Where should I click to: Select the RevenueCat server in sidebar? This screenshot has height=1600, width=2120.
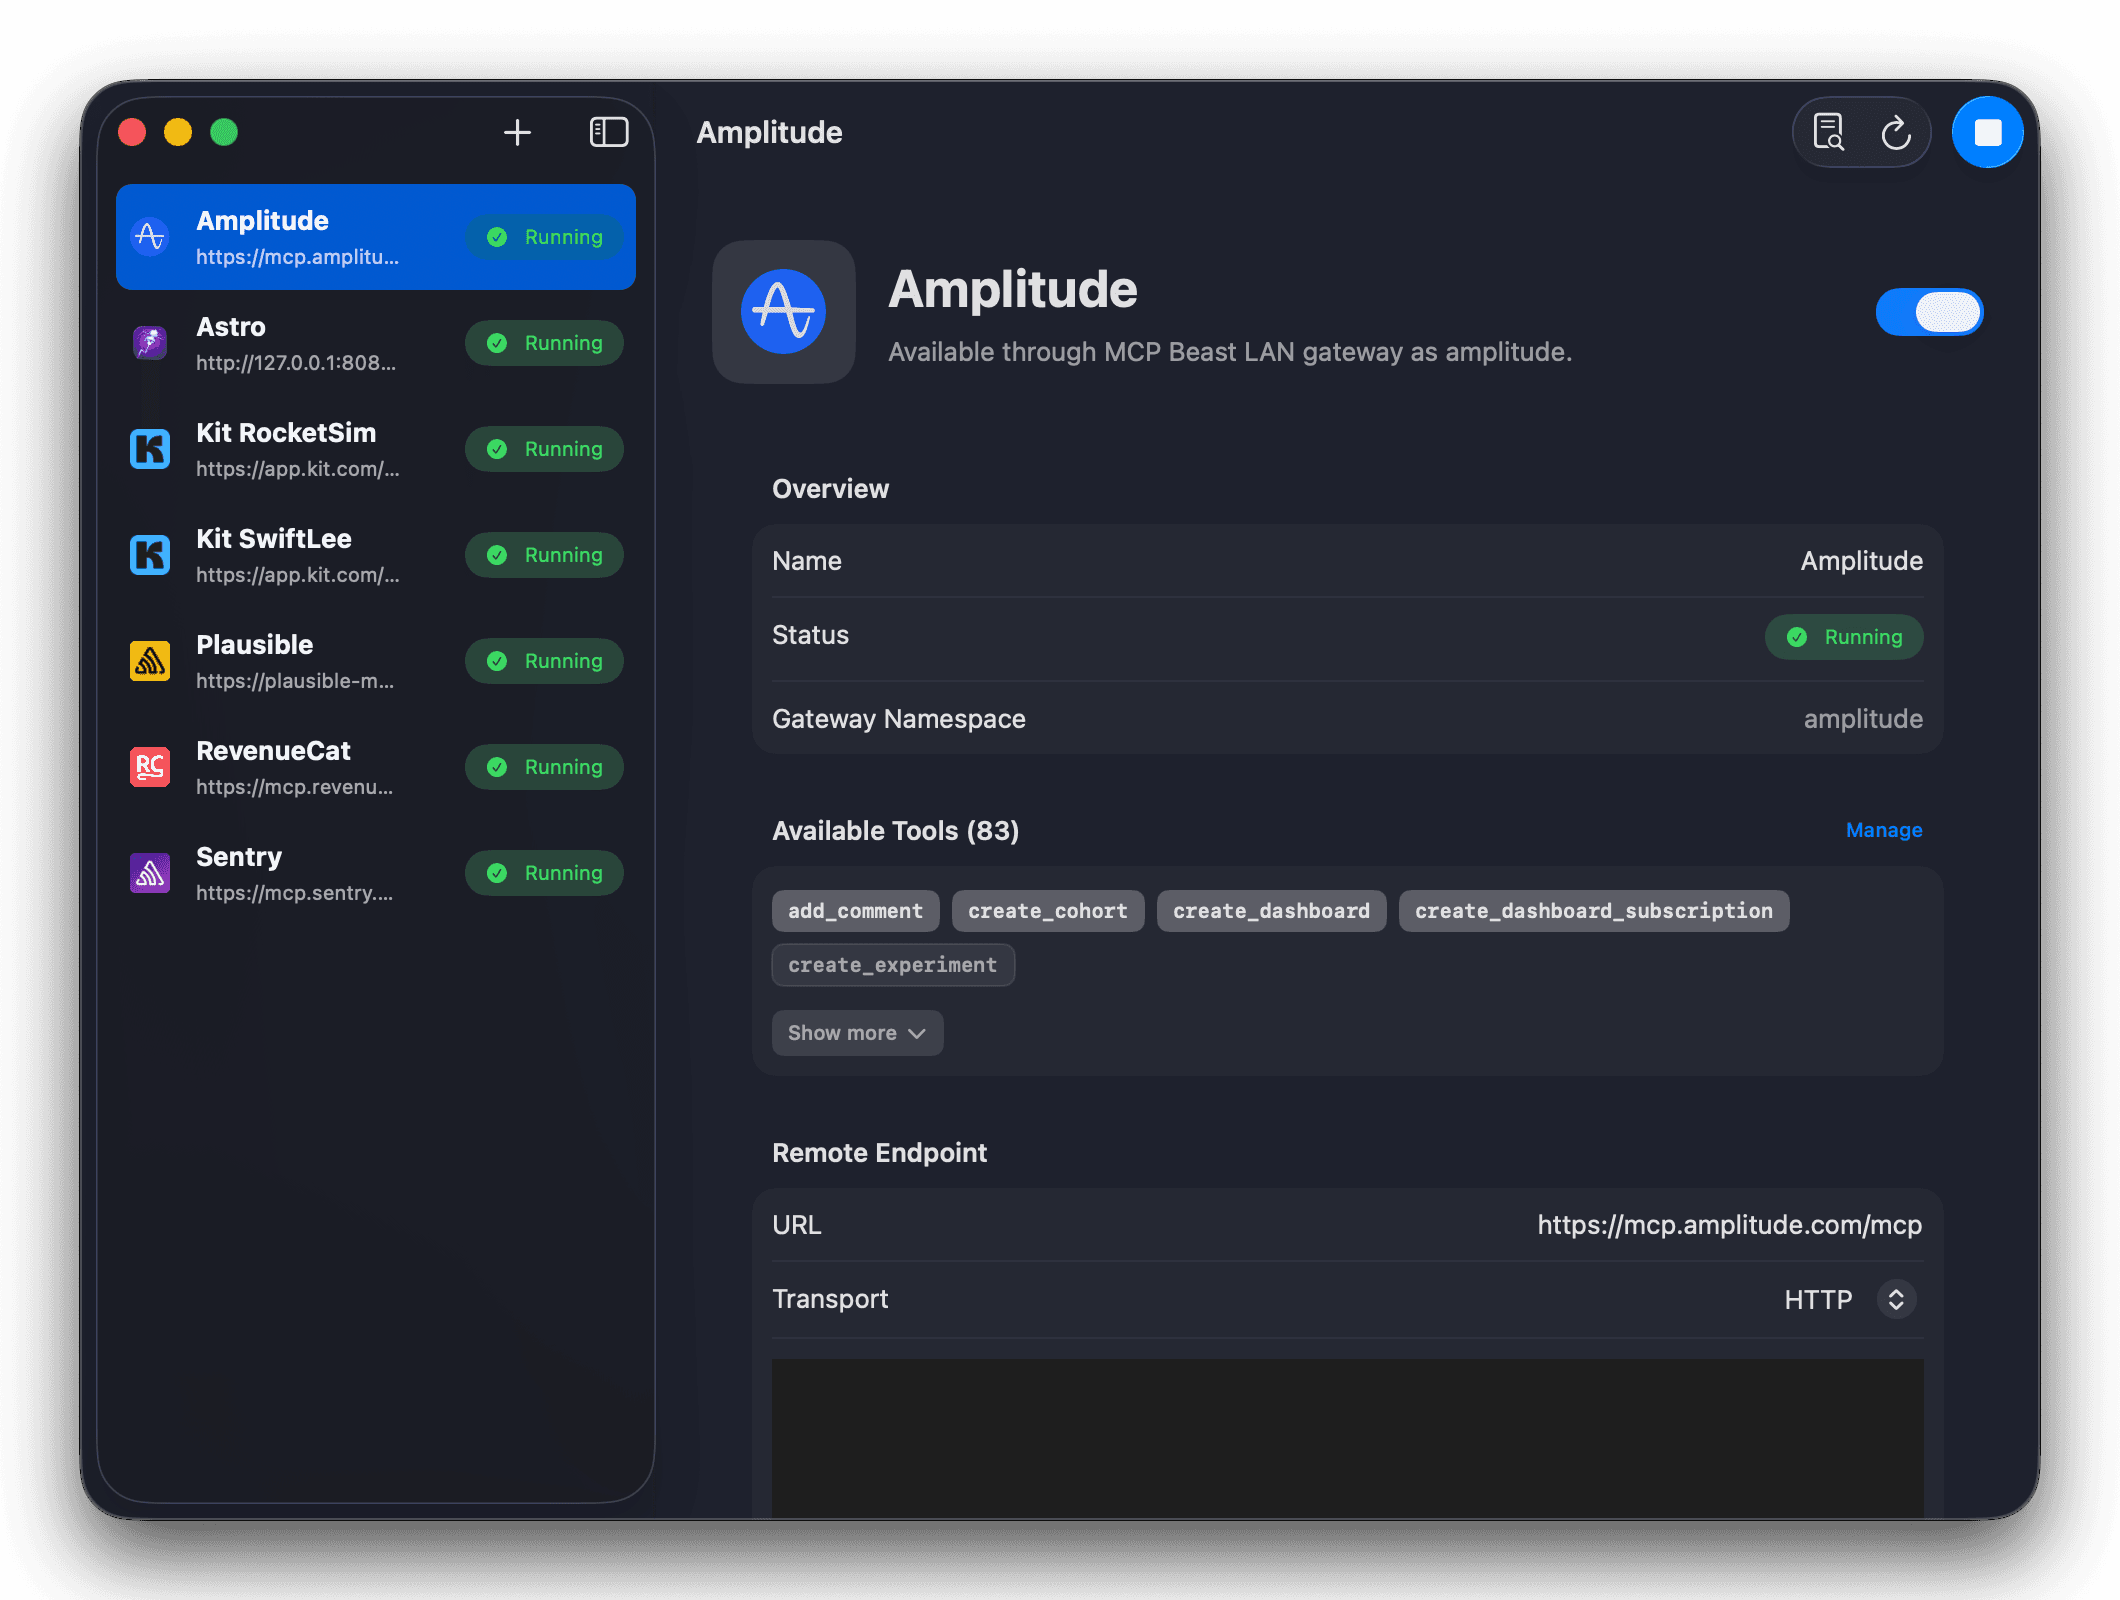tap(376, 767)
